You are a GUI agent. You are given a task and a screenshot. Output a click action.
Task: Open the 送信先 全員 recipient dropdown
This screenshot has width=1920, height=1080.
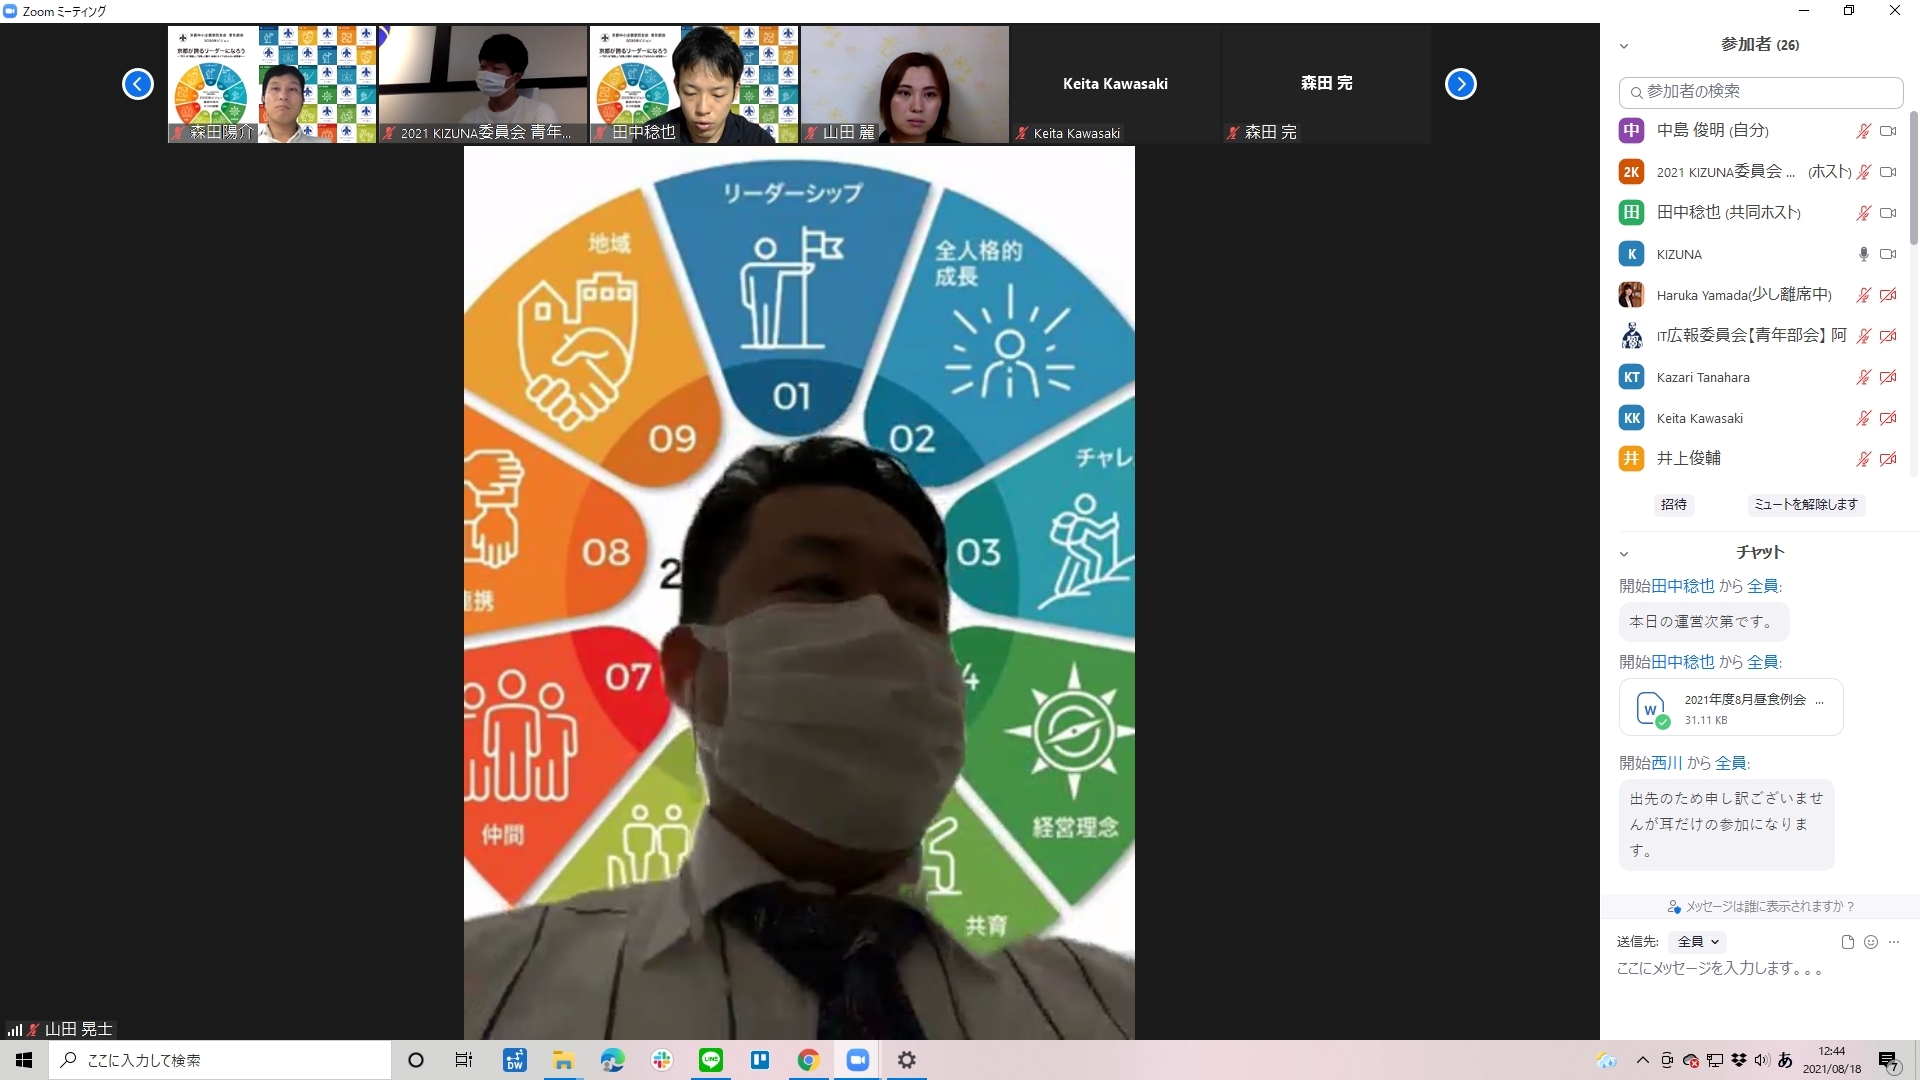[1698, 942]
